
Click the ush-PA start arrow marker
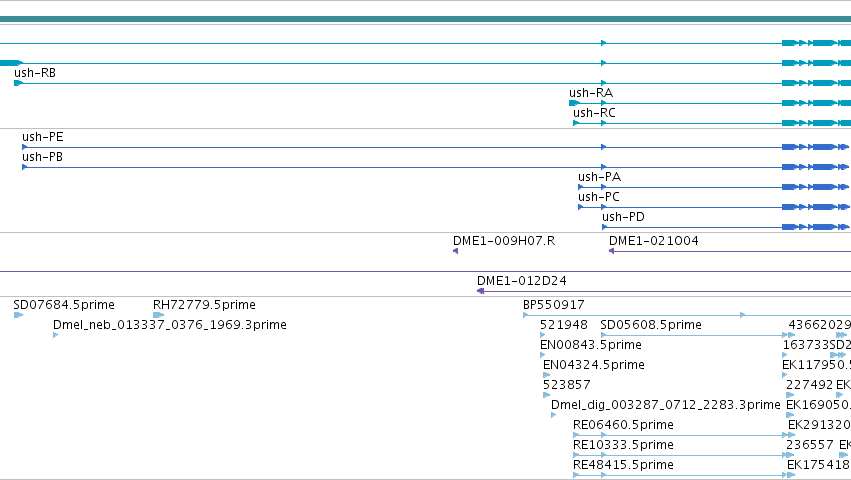[x=581, y=187]
